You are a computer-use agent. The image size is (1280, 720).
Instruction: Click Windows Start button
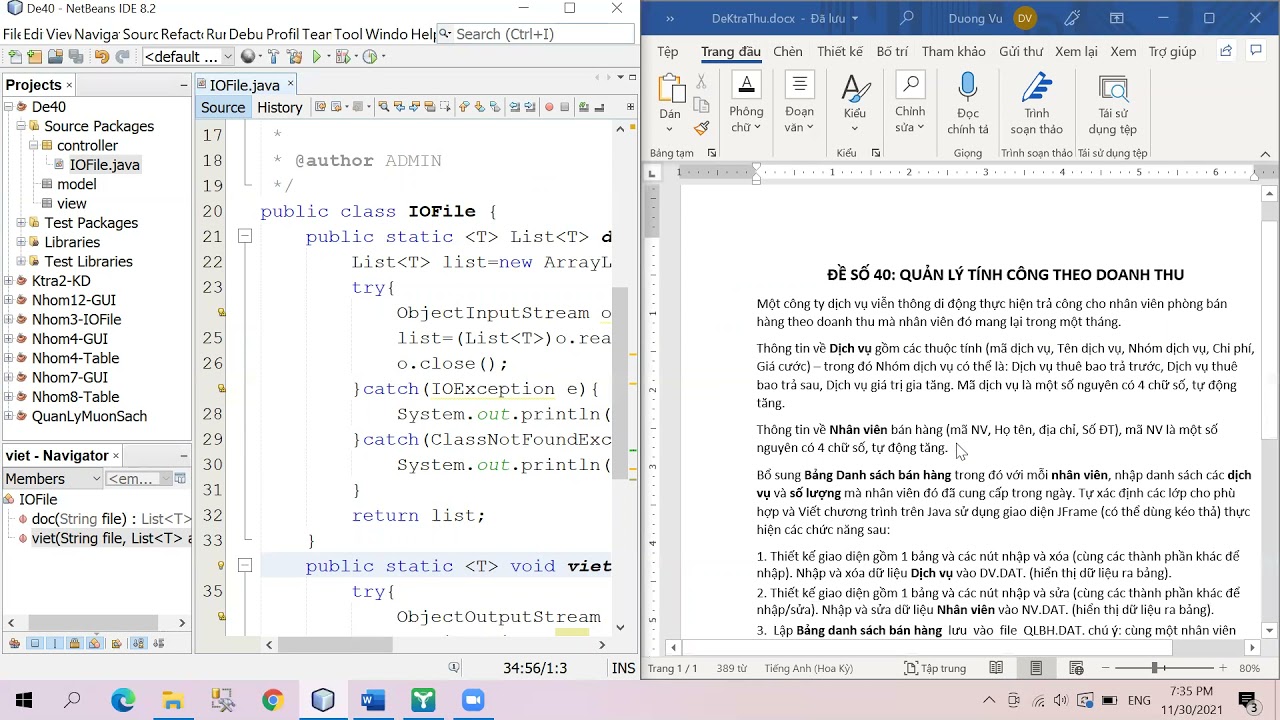(x=23, y=700)
